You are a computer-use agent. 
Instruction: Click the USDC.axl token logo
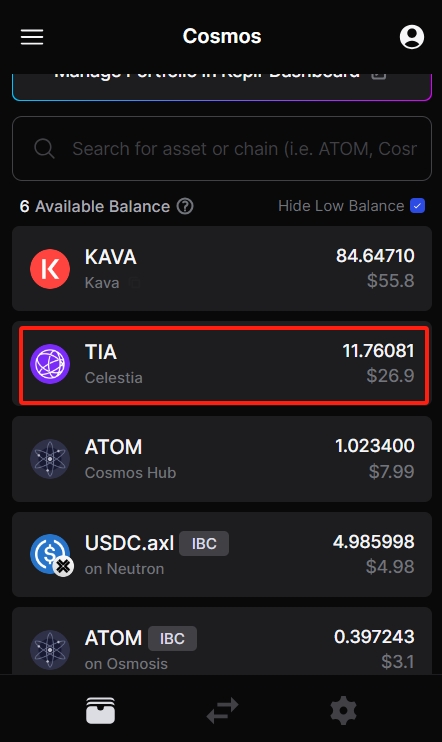(51, 555)
